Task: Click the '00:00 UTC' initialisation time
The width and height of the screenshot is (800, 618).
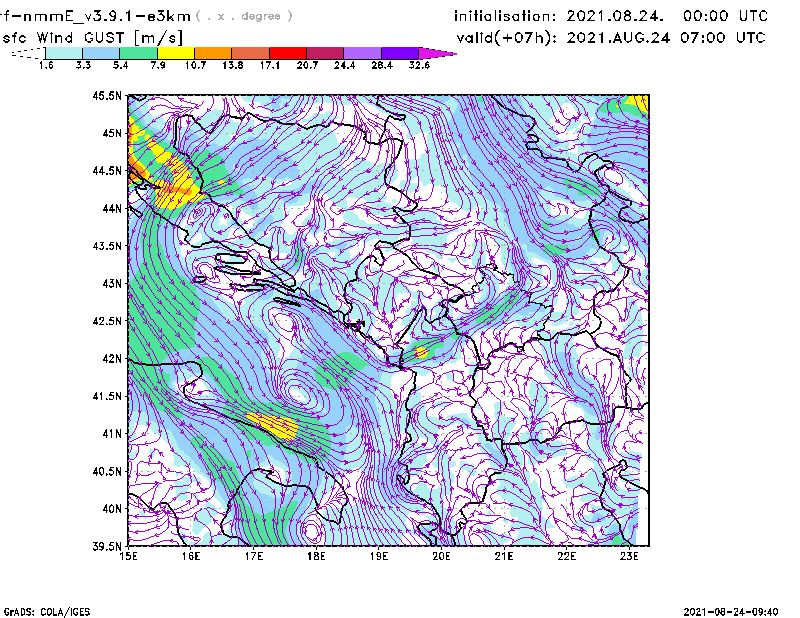Action: click(725, 16)
